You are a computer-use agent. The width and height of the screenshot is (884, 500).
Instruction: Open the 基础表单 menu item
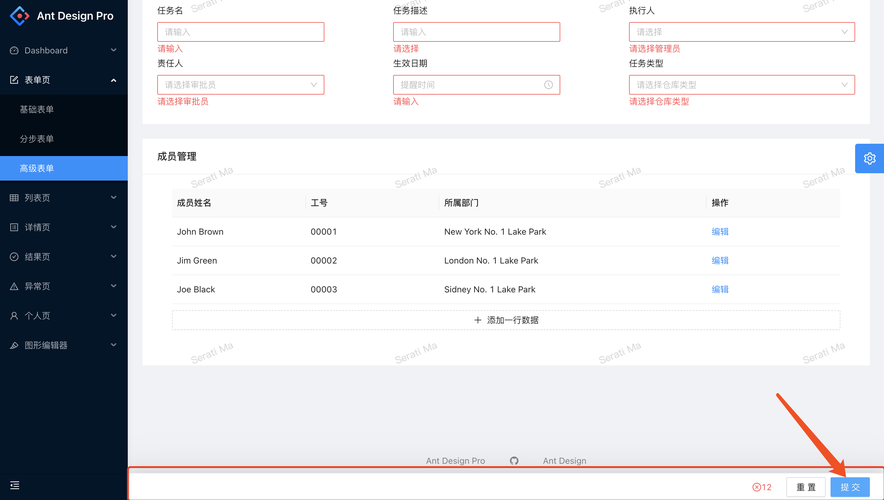pos(64,109)
